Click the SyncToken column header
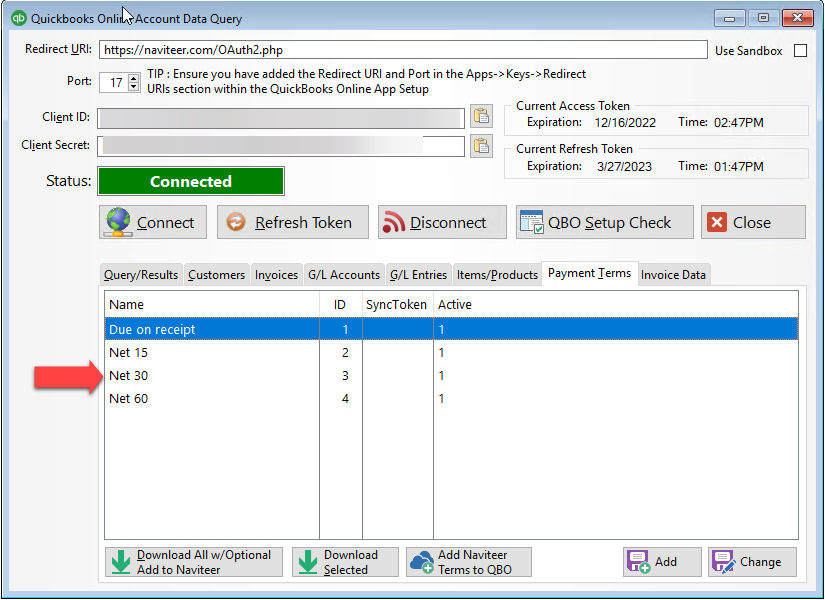 [397, 304]
